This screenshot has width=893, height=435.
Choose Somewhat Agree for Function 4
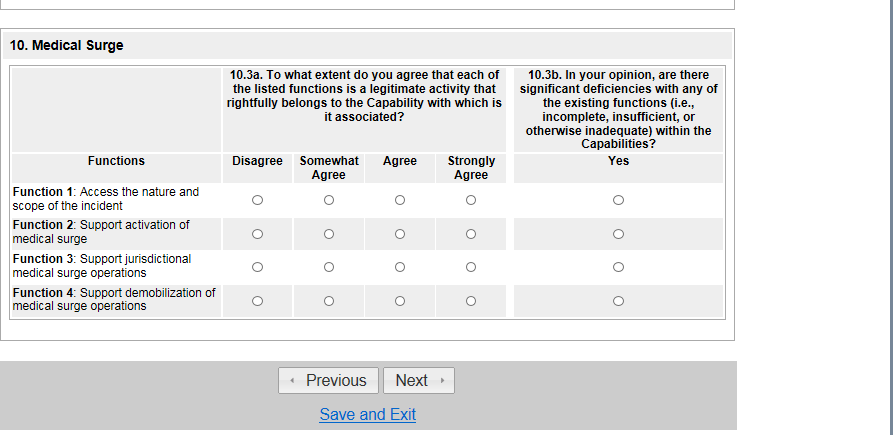point(329,301)
